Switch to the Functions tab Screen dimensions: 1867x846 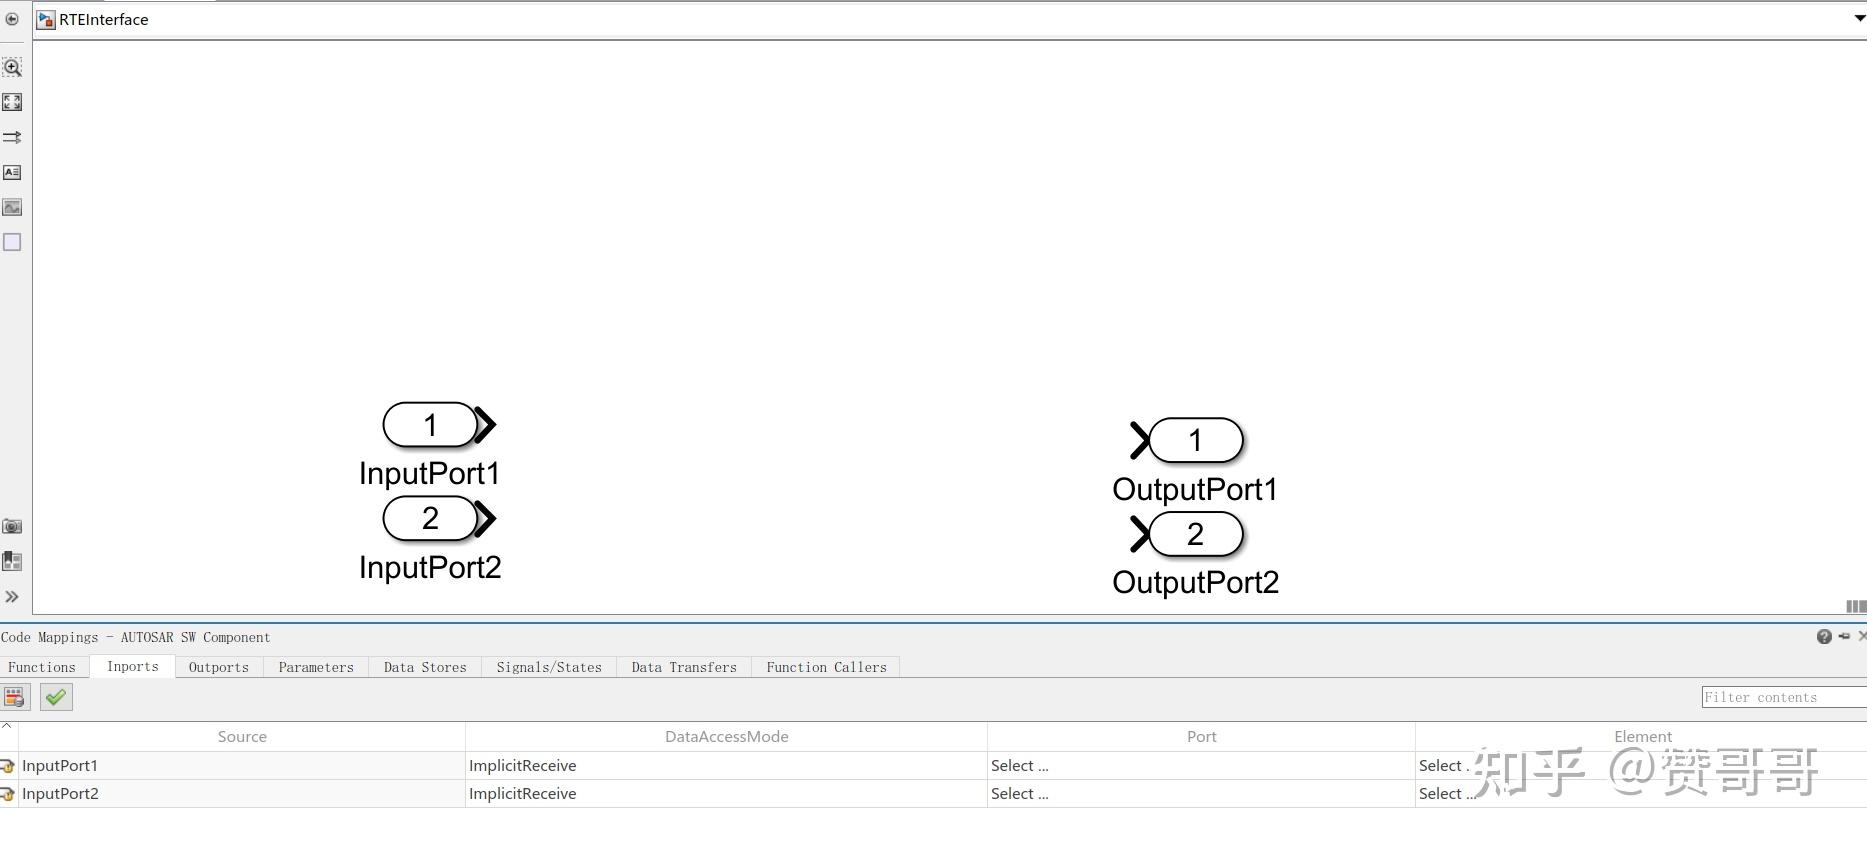(42, 667)
